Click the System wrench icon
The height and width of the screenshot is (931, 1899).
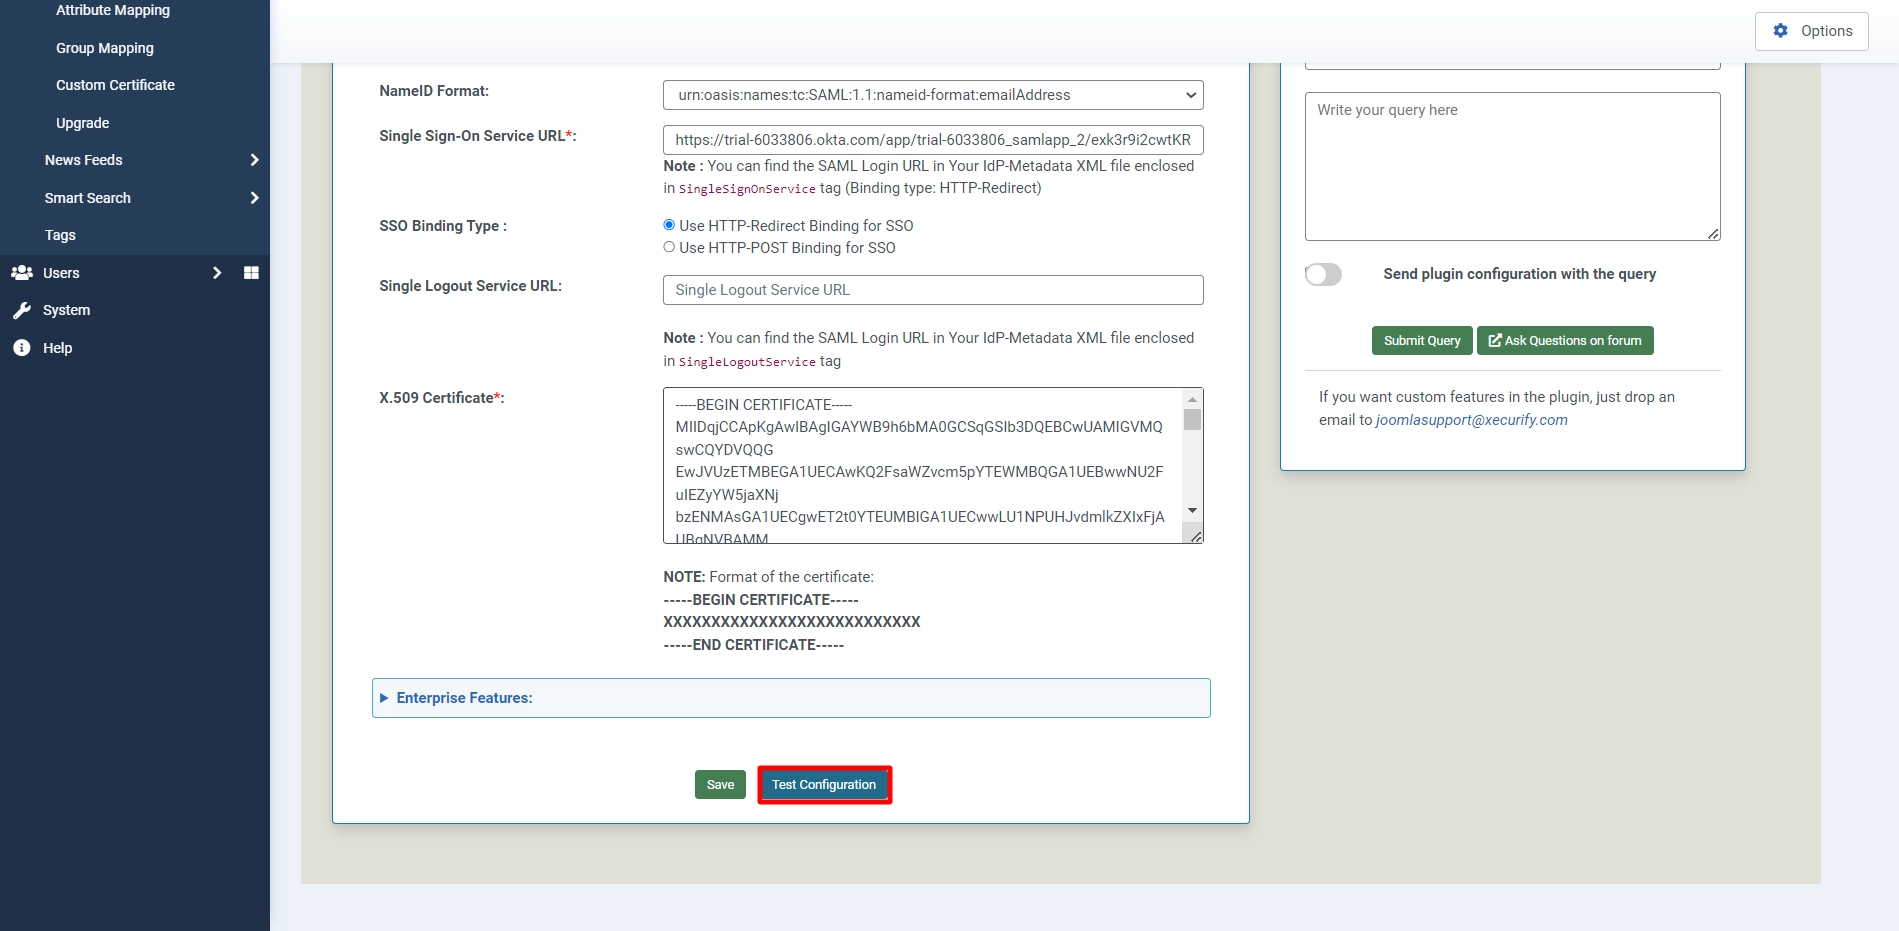click(22, 311)
